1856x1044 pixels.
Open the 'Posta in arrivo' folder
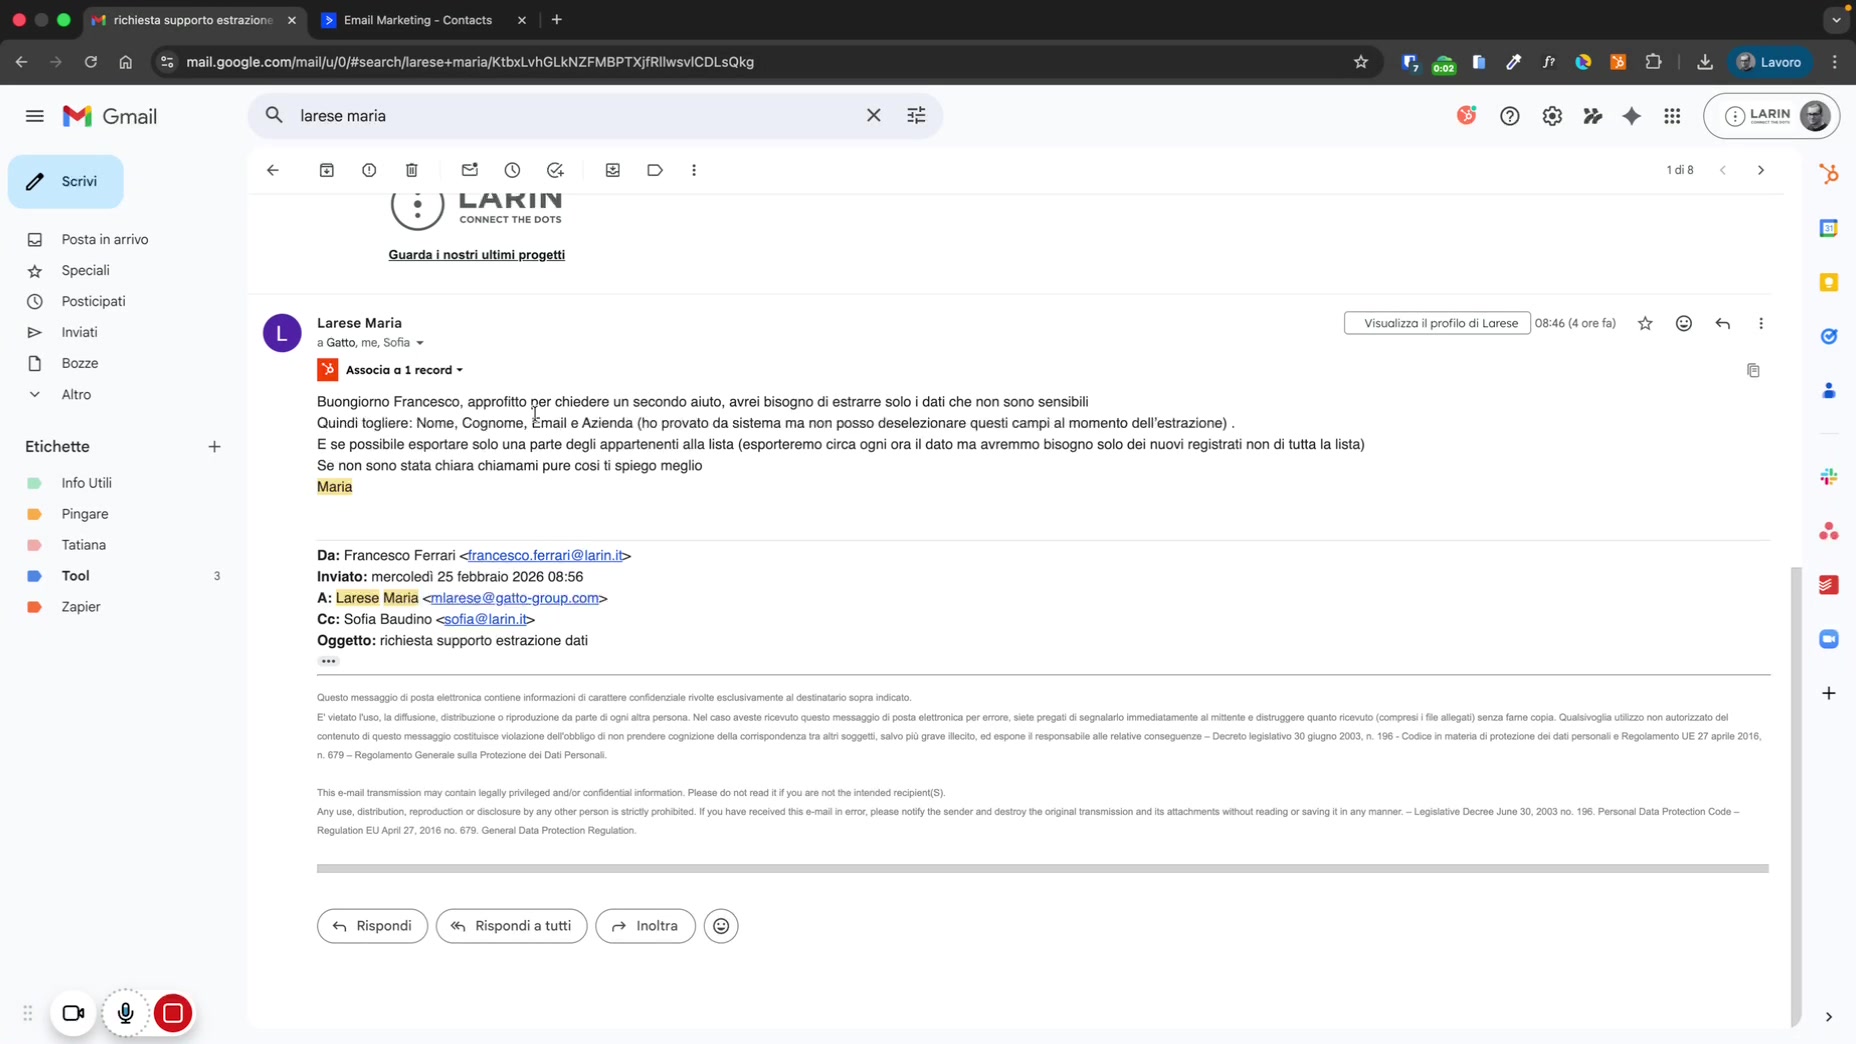[104, 239]
